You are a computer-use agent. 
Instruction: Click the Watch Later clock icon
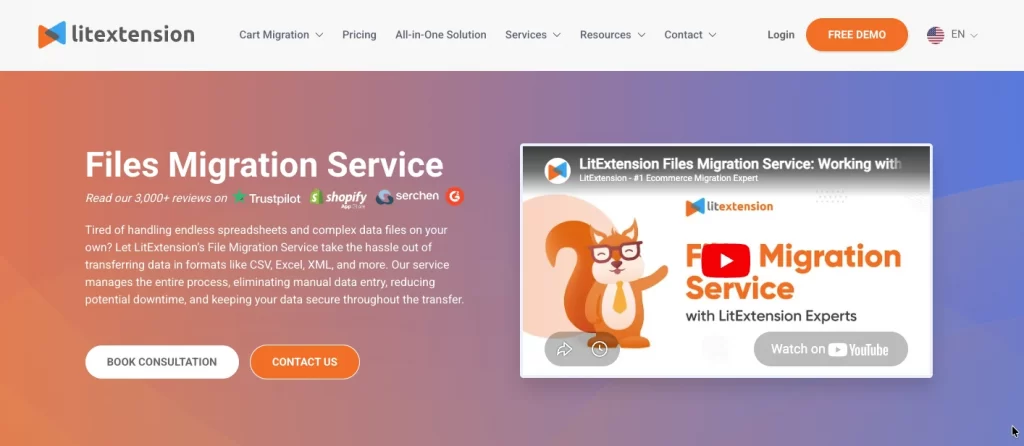599,349
